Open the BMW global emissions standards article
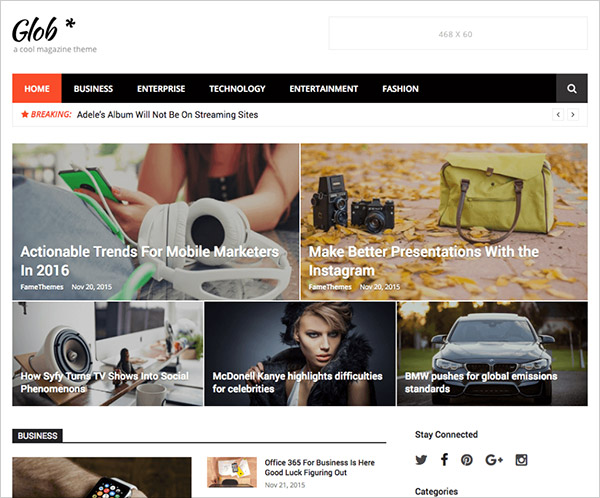Viewport: 600px width, 498px height. pos(481,382)
